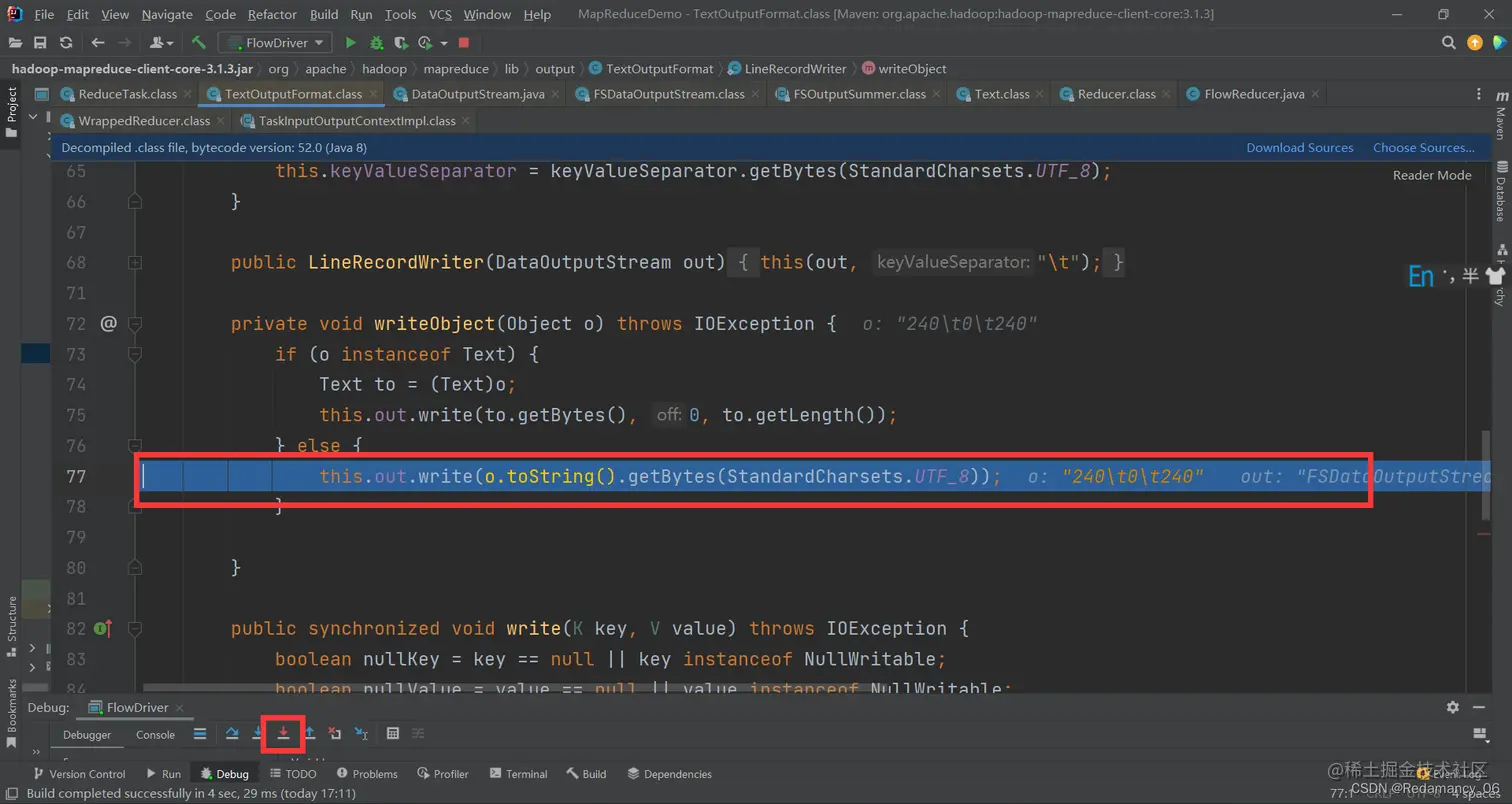Force Step Into red arrow icon

pyautogui.click(x=284, y=734)
